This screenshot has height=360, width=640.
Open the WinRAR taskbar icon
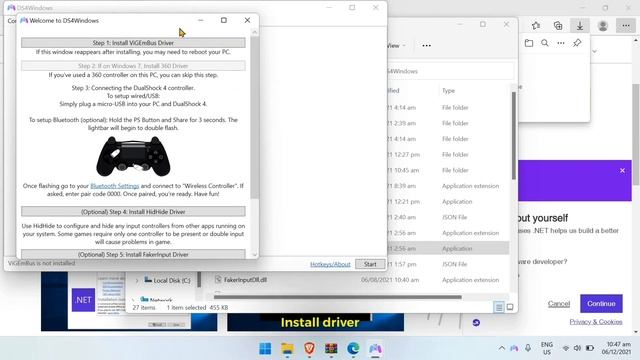point(331,349)
